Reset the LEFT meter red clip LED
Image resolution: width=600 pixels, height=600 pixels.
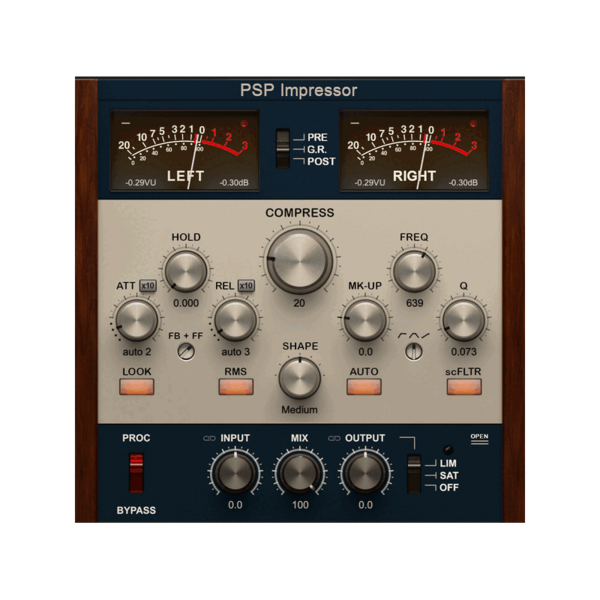(244, 123)
